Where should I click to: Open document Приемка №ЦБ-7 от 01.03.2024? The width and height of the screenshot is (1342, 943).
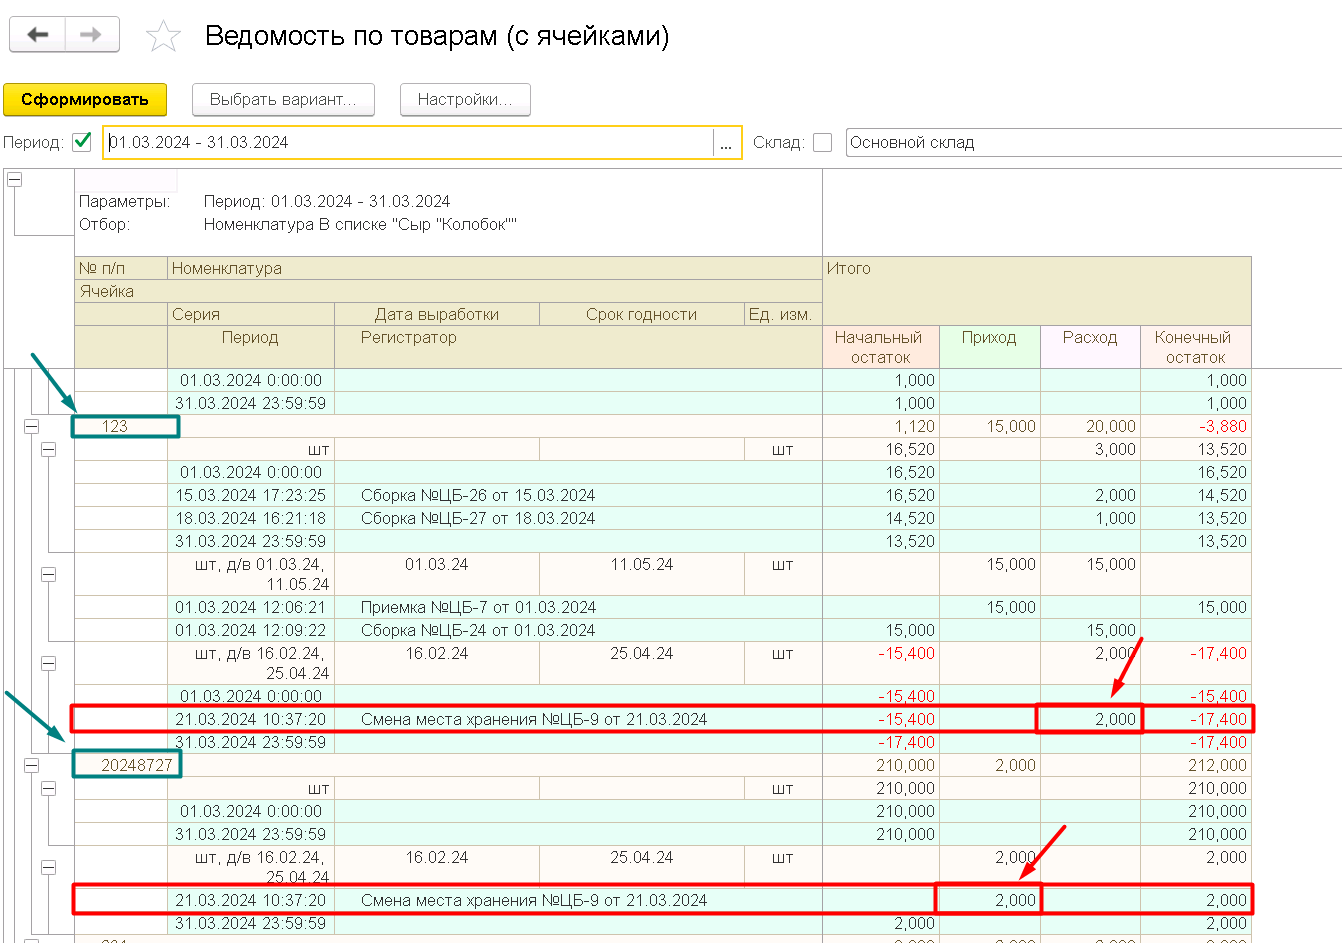click(478, 607)
